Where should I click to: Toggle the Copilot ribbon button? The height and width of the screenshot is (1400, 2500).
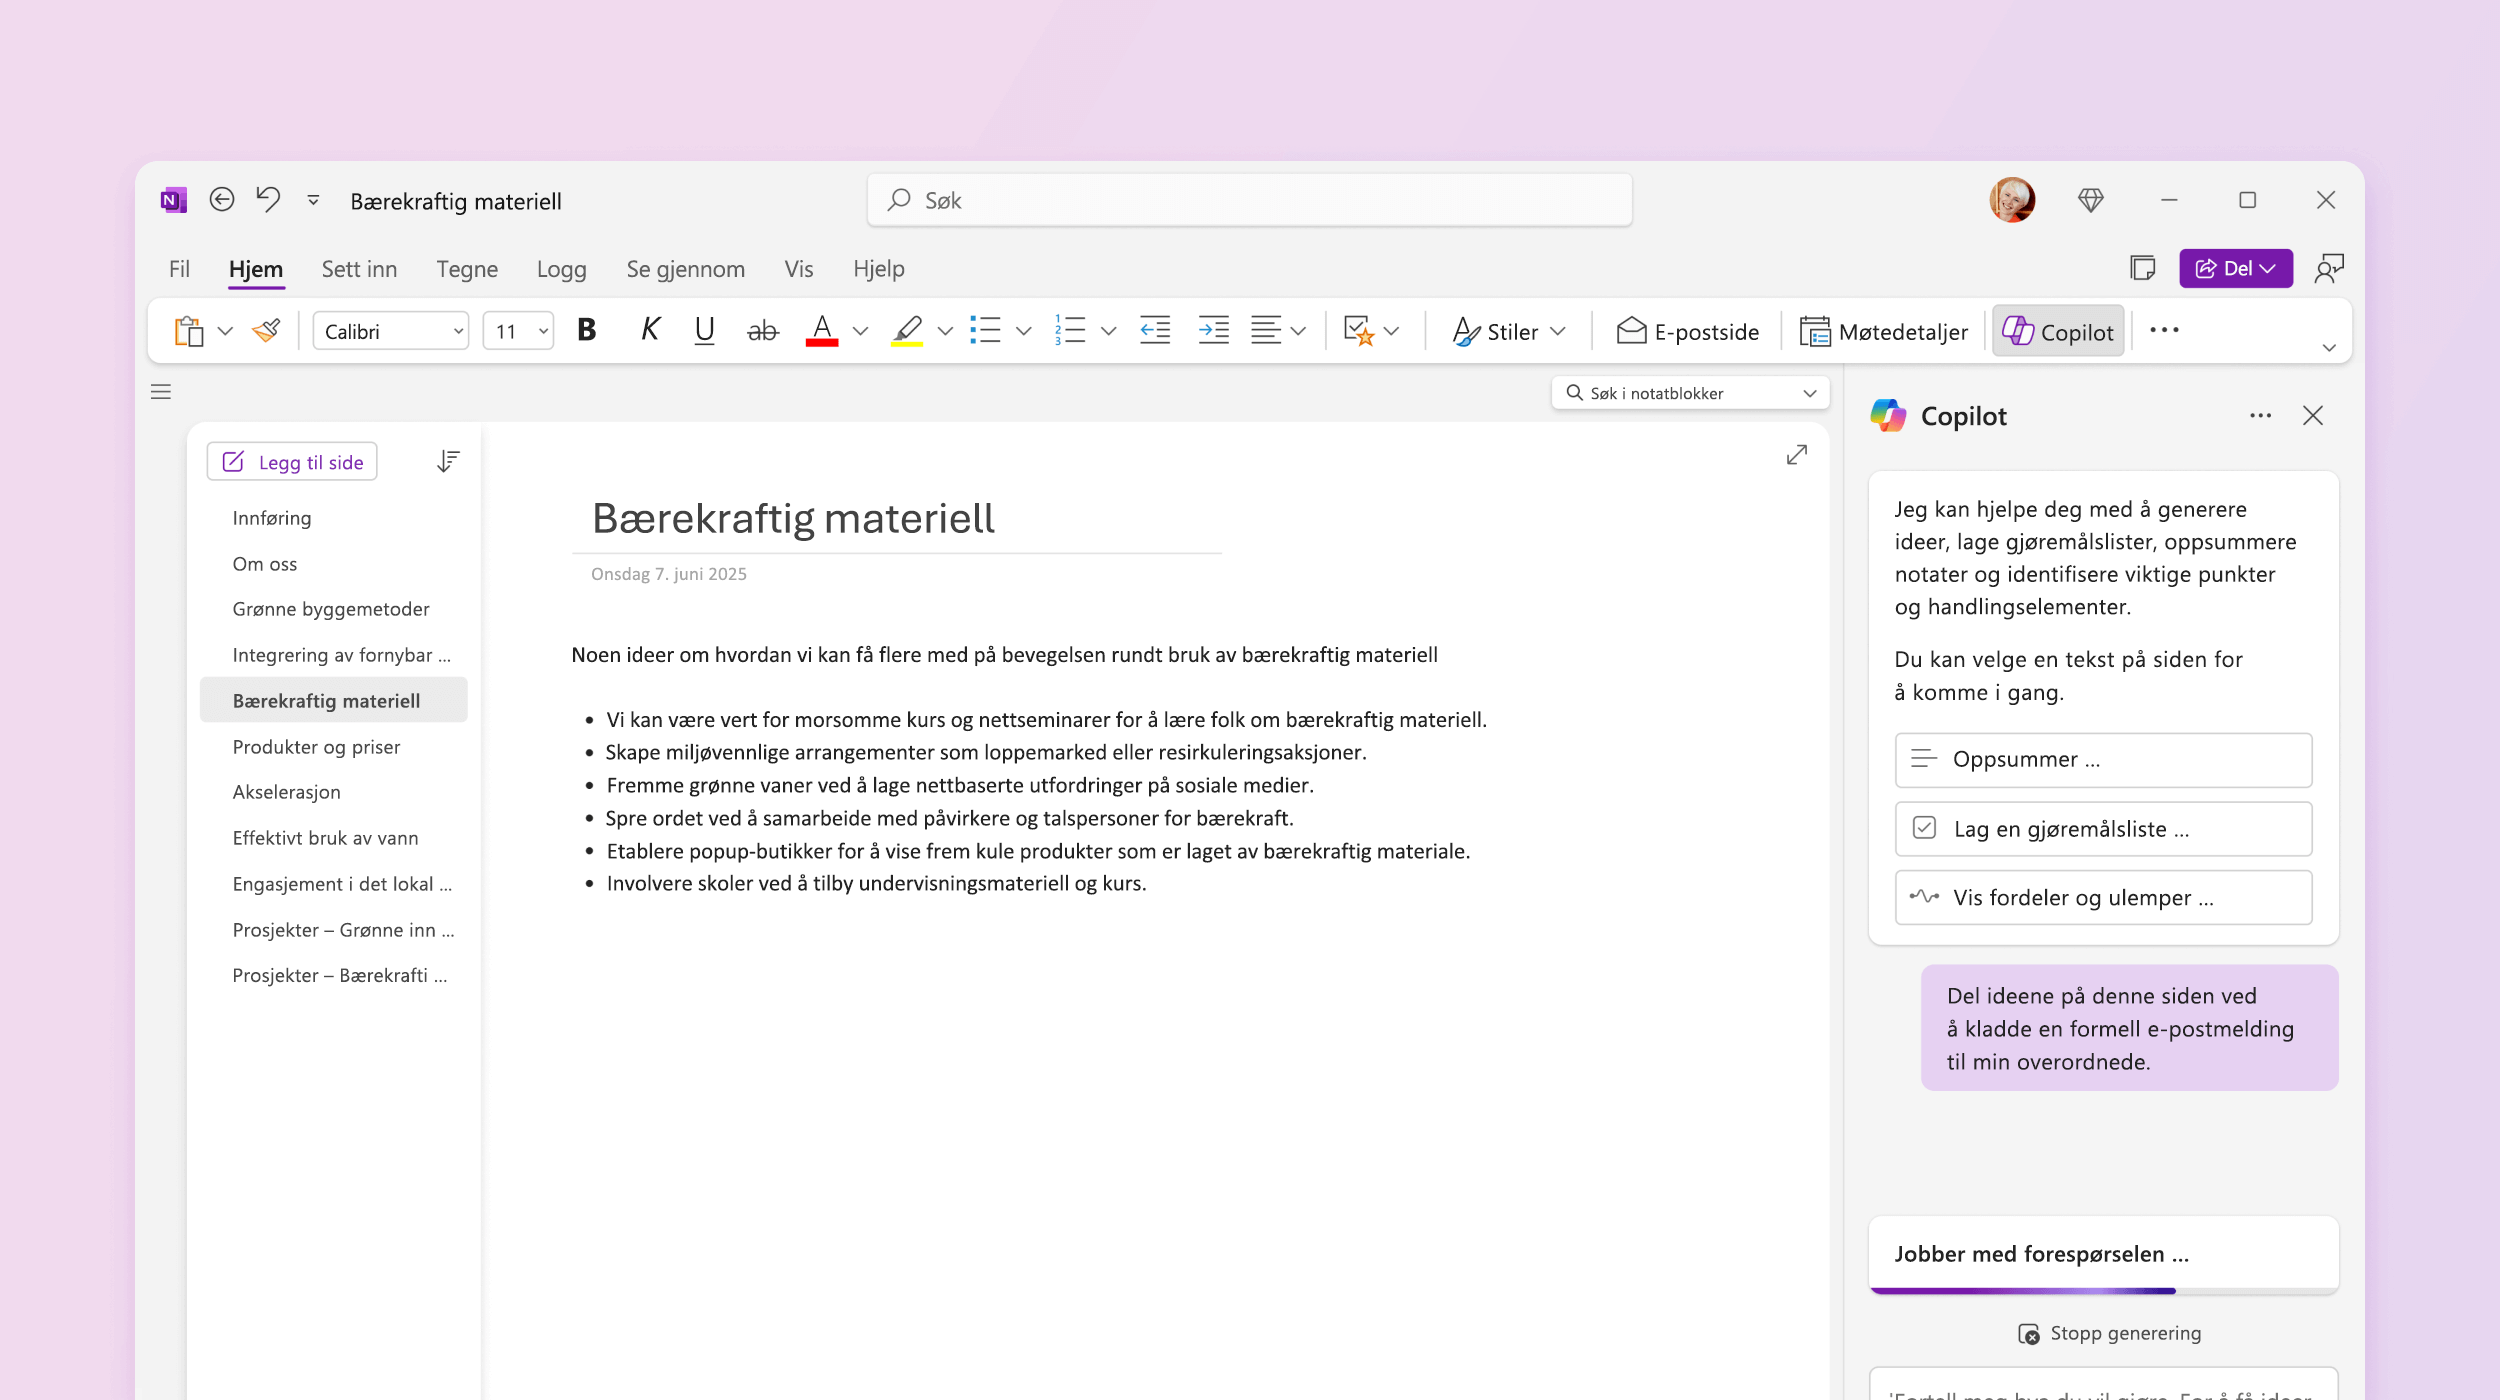tap(2058, 331)
